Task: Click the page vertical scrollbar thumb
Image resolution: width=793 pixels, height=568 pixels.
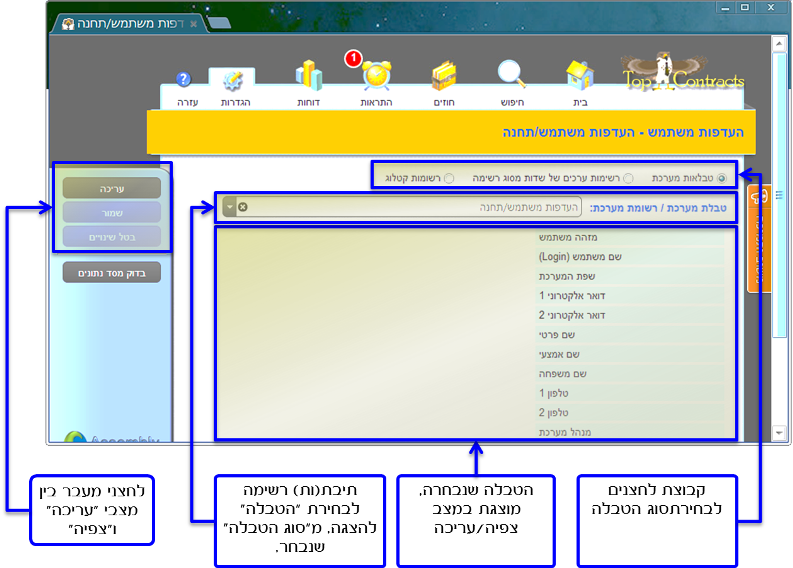Action: pos(779,195)
